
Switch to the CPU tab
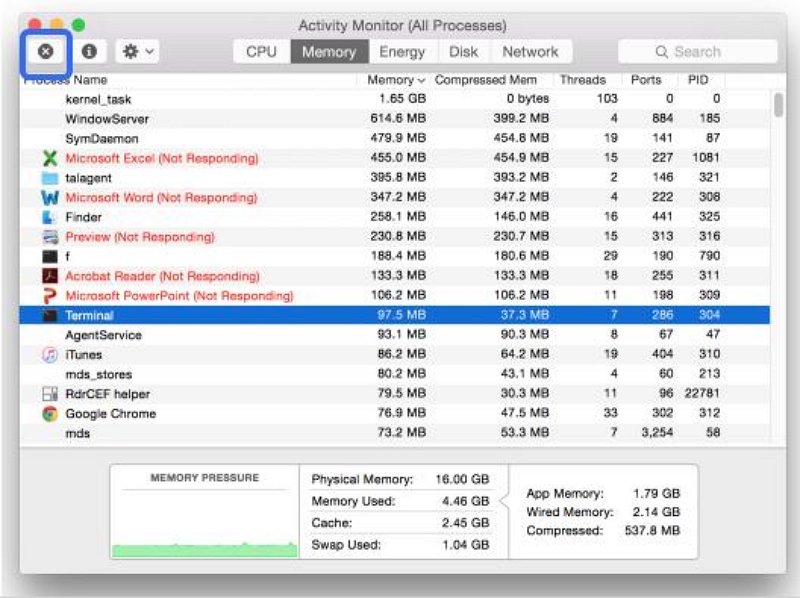point(261,52)
